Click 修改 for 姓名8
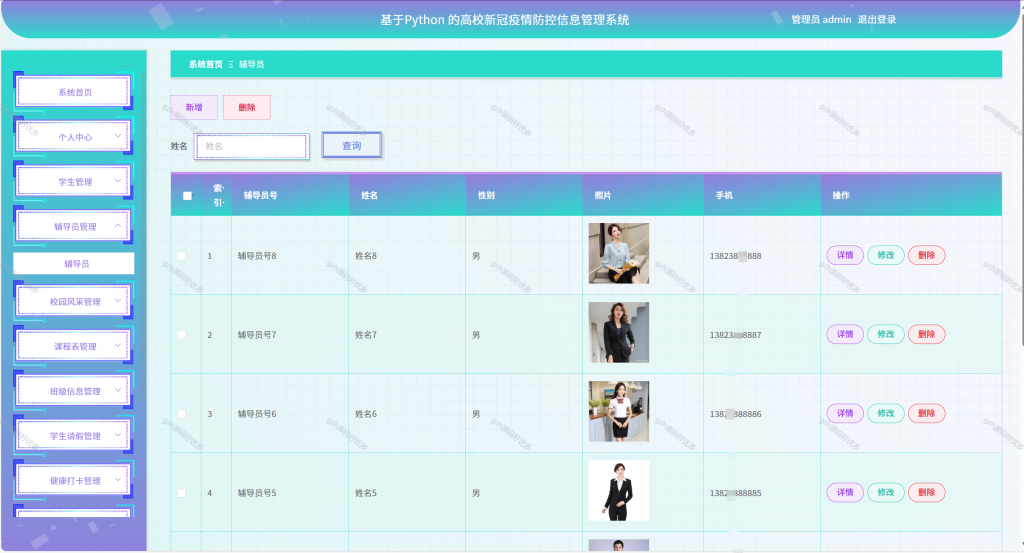1024x553 pixels. (886, 255)
